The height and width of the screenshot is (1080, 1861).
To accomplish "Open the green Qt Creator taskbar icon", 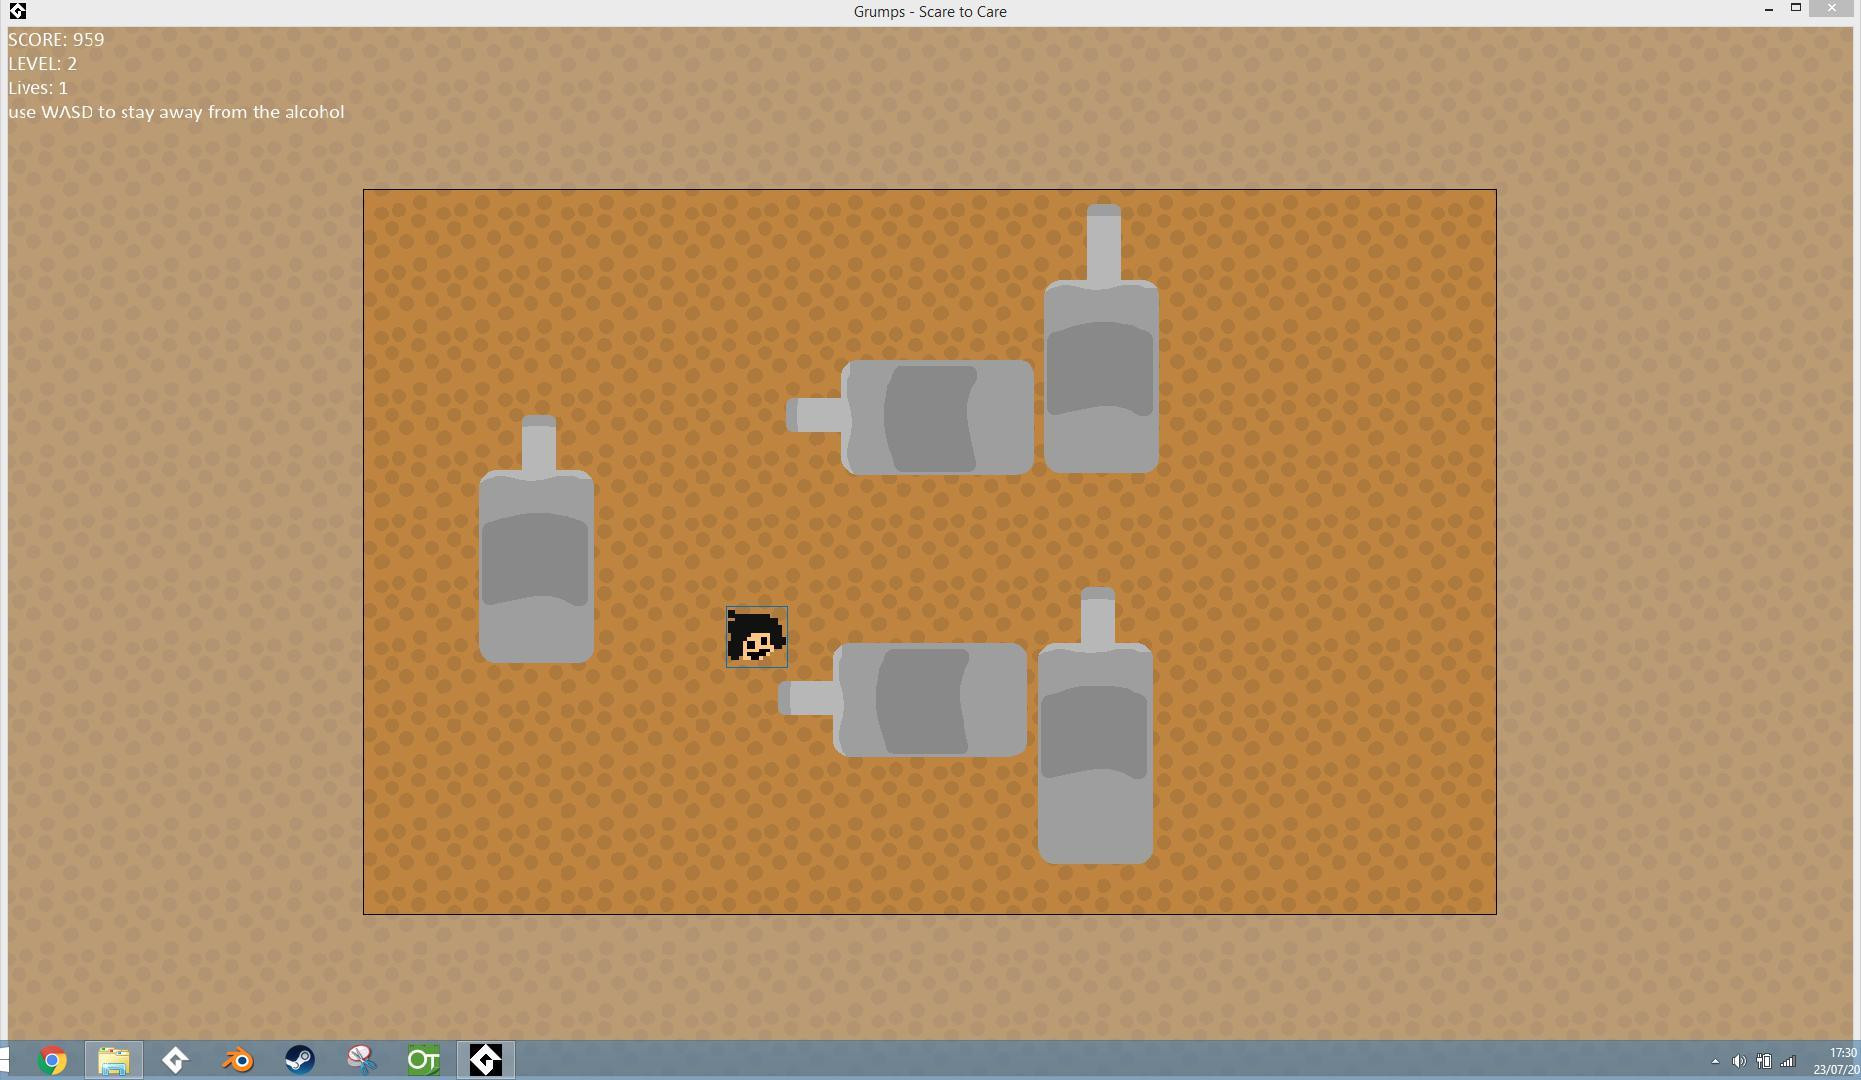I will [x=424, y=1060].
